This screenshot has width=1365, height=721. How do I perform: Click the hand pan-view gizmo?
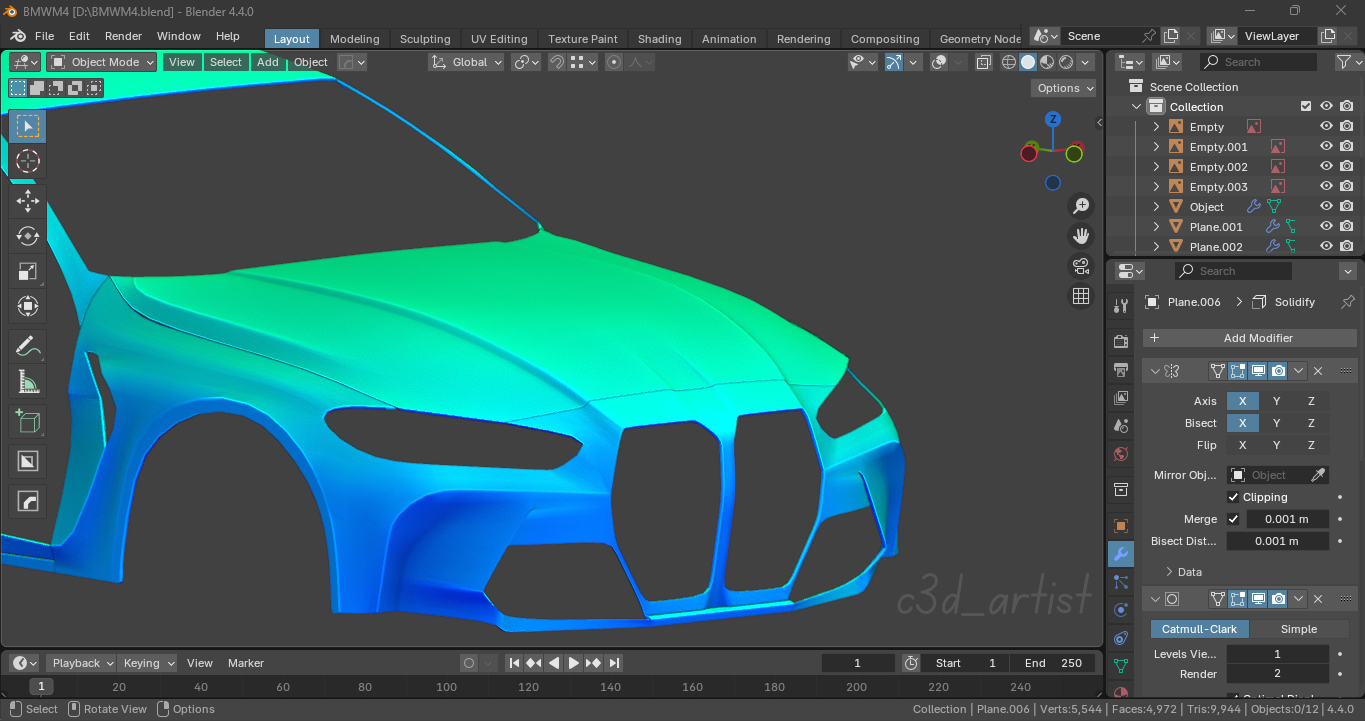click(x=1081, y=236)
